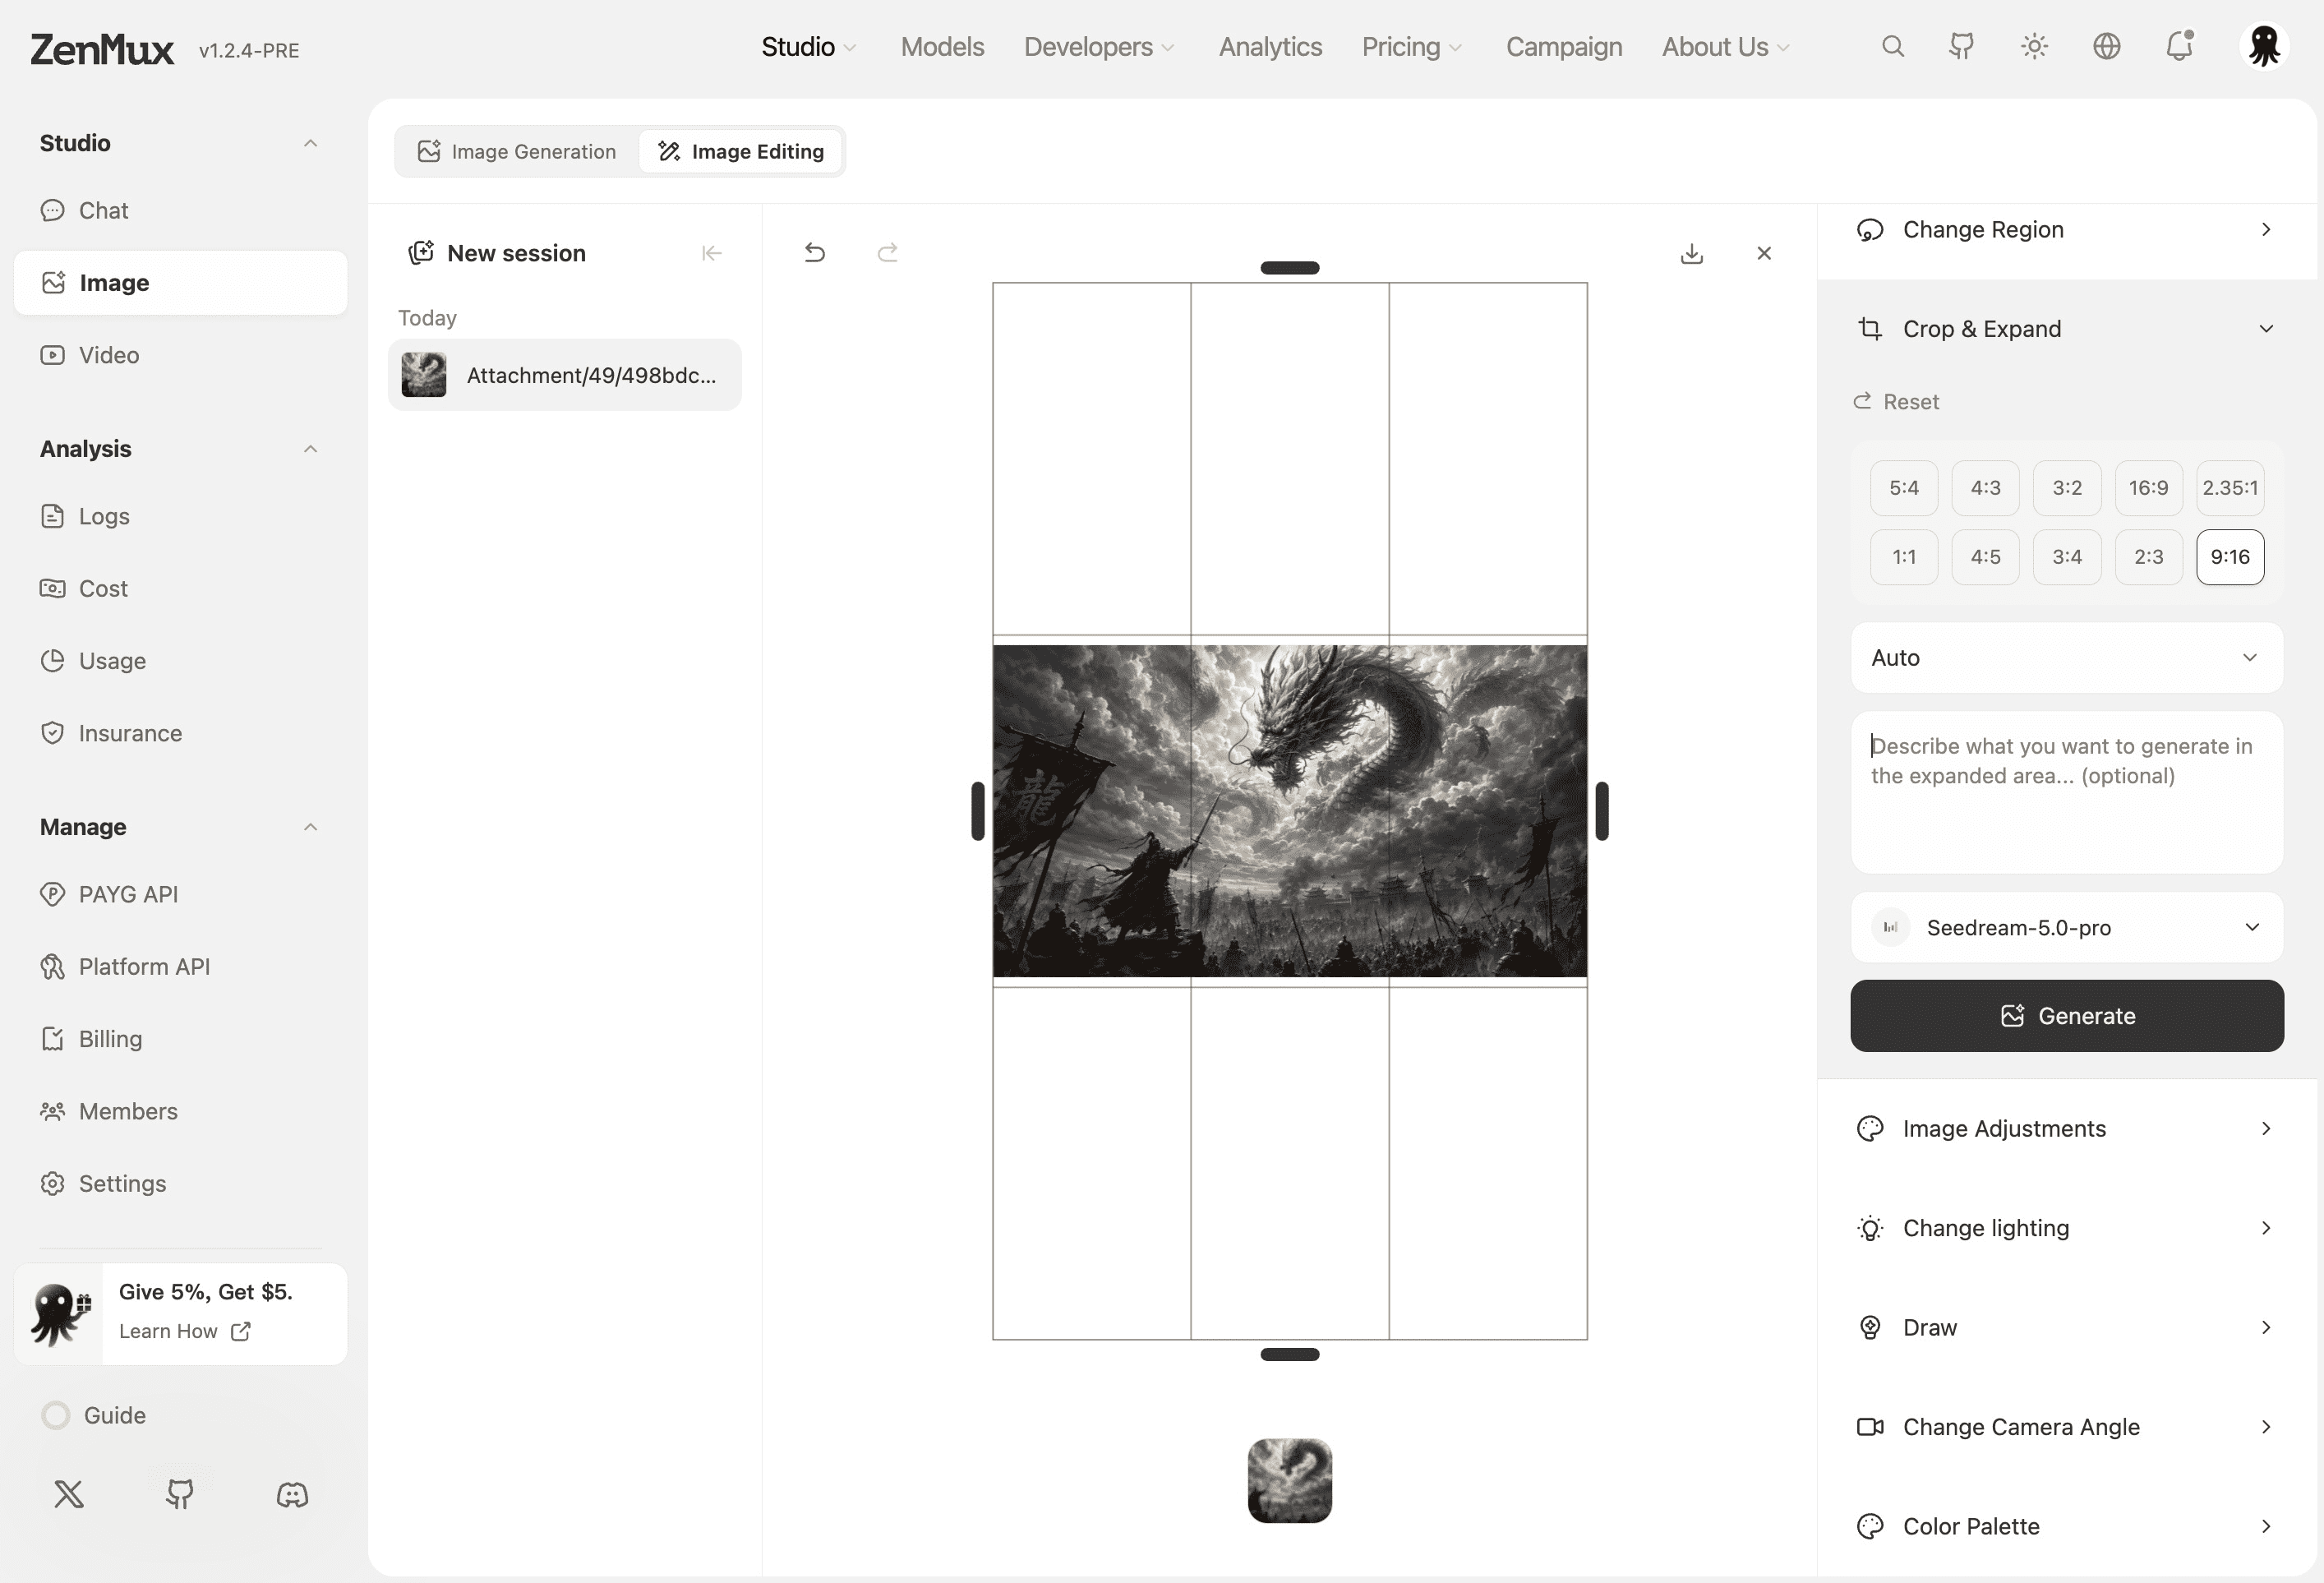
Task: Close the editor with the X icon
Action: 1764,253
